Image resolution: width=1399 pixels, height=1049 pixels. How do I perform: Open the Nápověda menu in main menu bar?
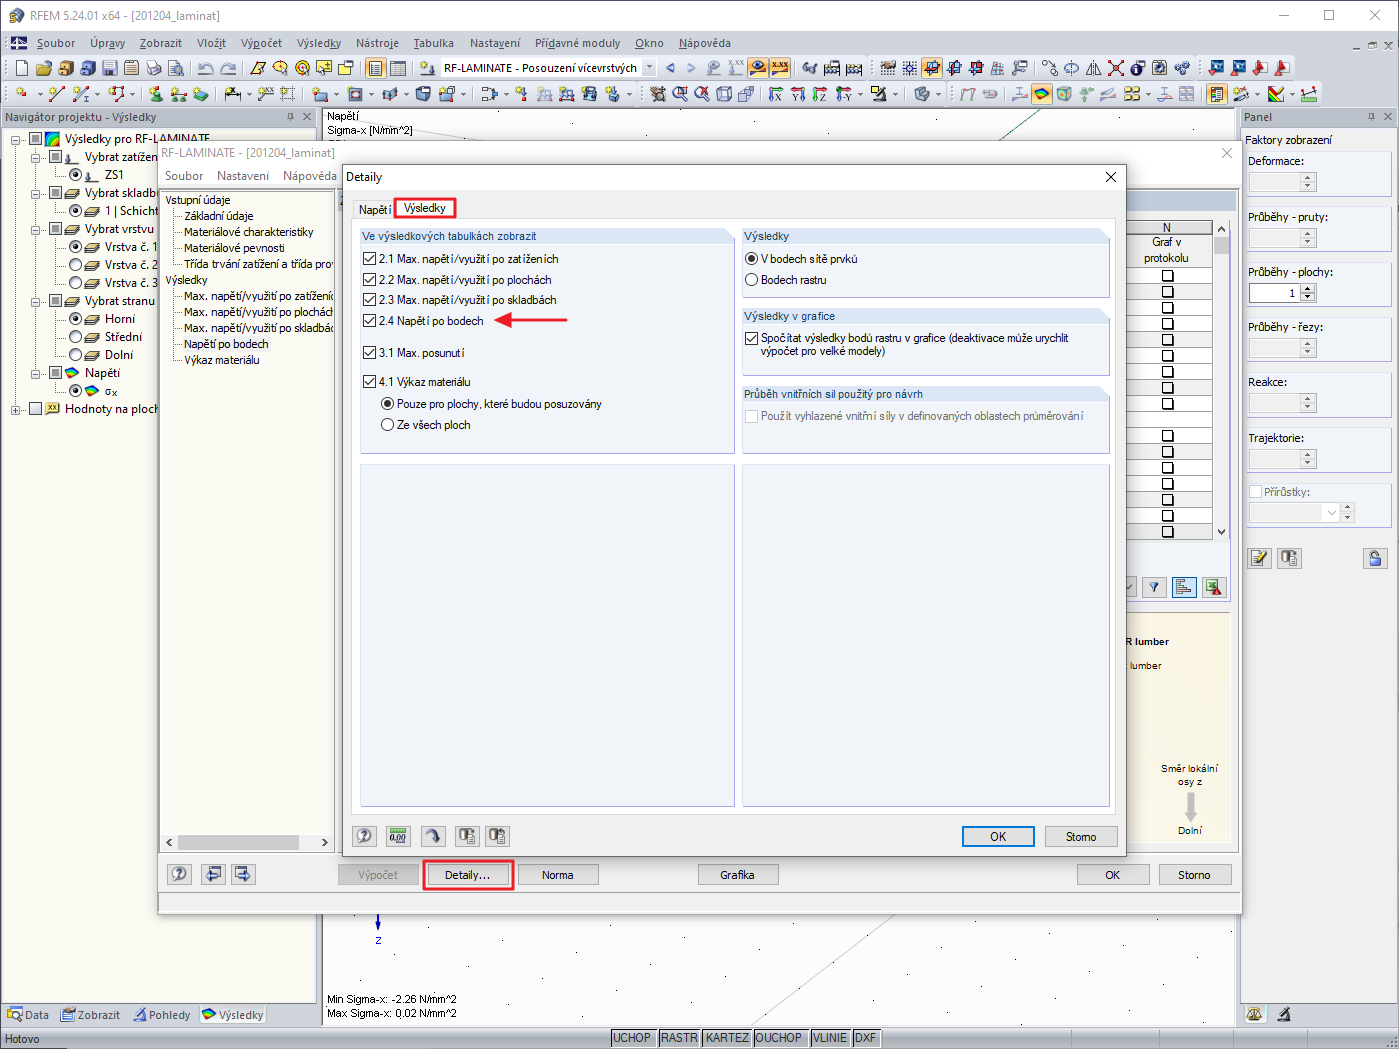click(x=705, y=43)
